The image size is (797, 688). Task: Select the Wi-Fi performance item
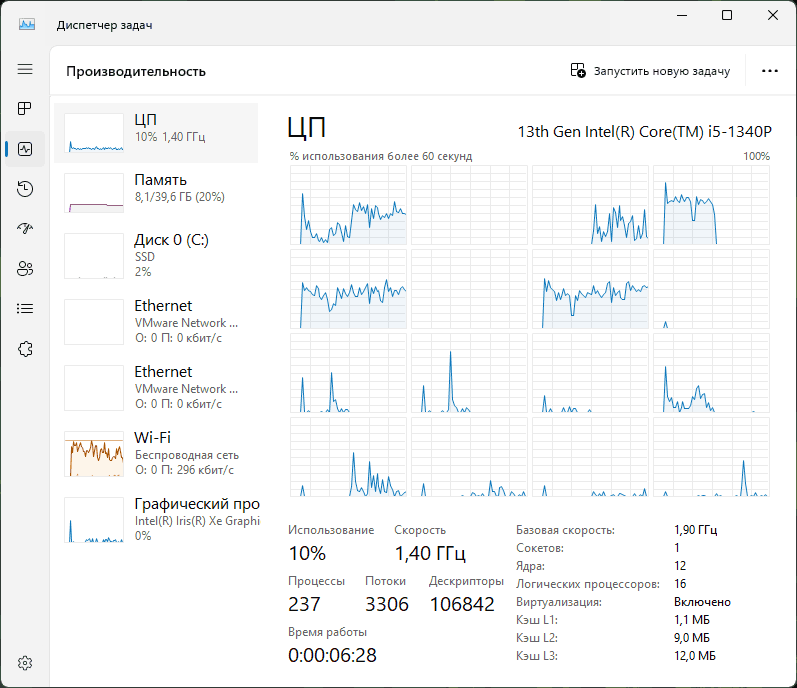[x=156, y=454]
